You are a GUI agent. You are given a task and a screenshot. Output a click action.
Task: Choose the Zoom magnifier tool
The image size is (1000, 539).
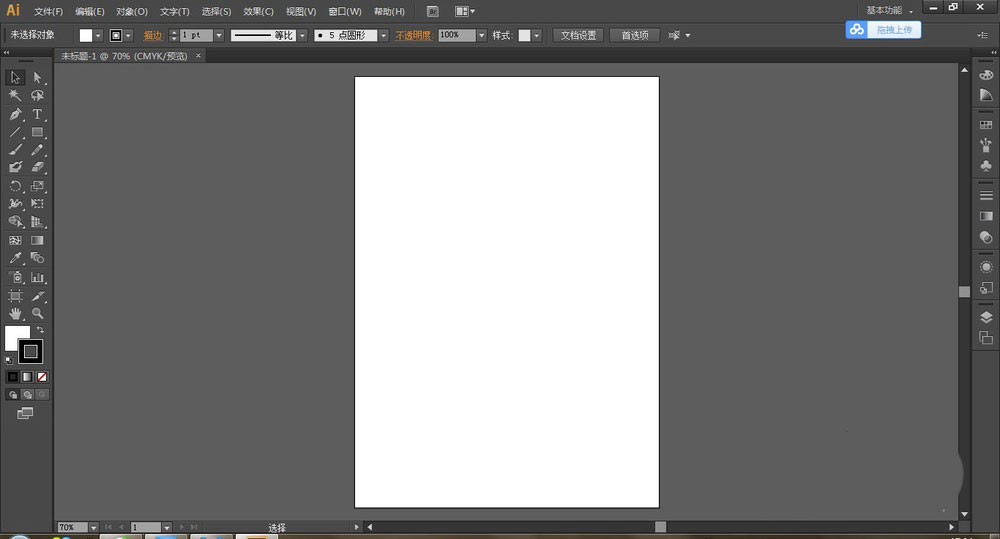pos(37,313)
